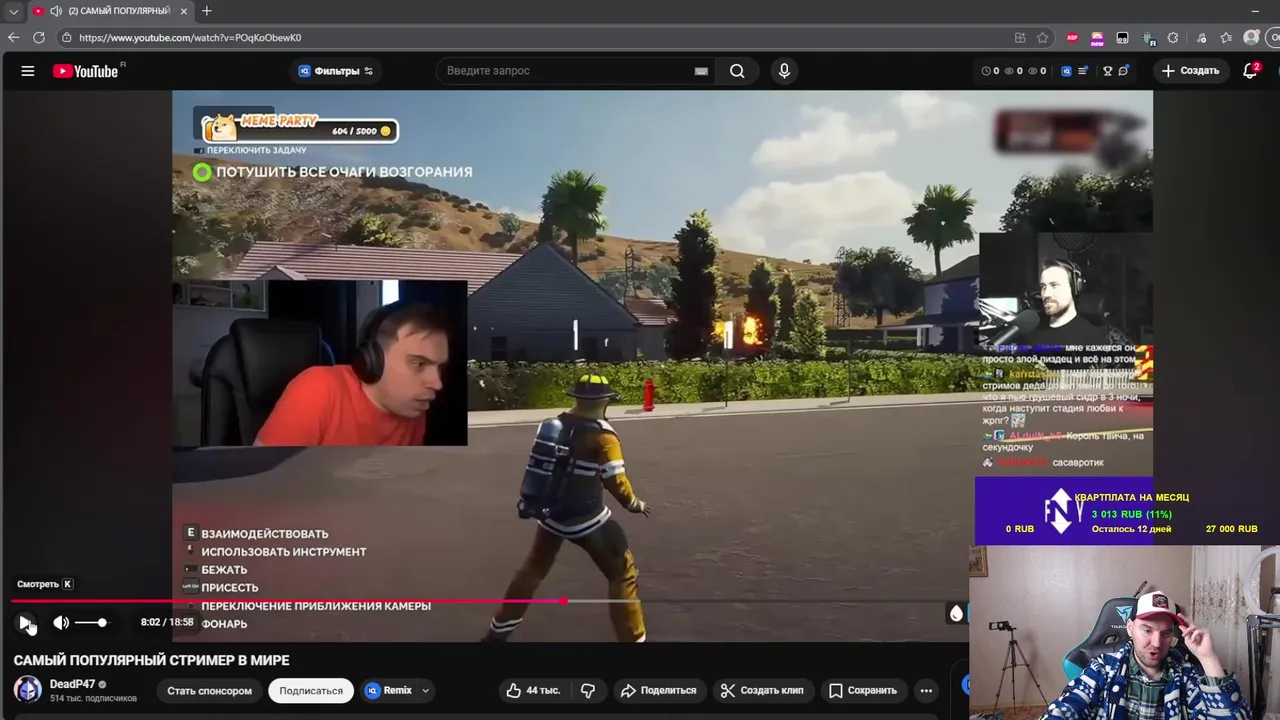Reload the page
Image resolution: width=1280 pixels, height=720 pixels.
click(x=38, y=37)
